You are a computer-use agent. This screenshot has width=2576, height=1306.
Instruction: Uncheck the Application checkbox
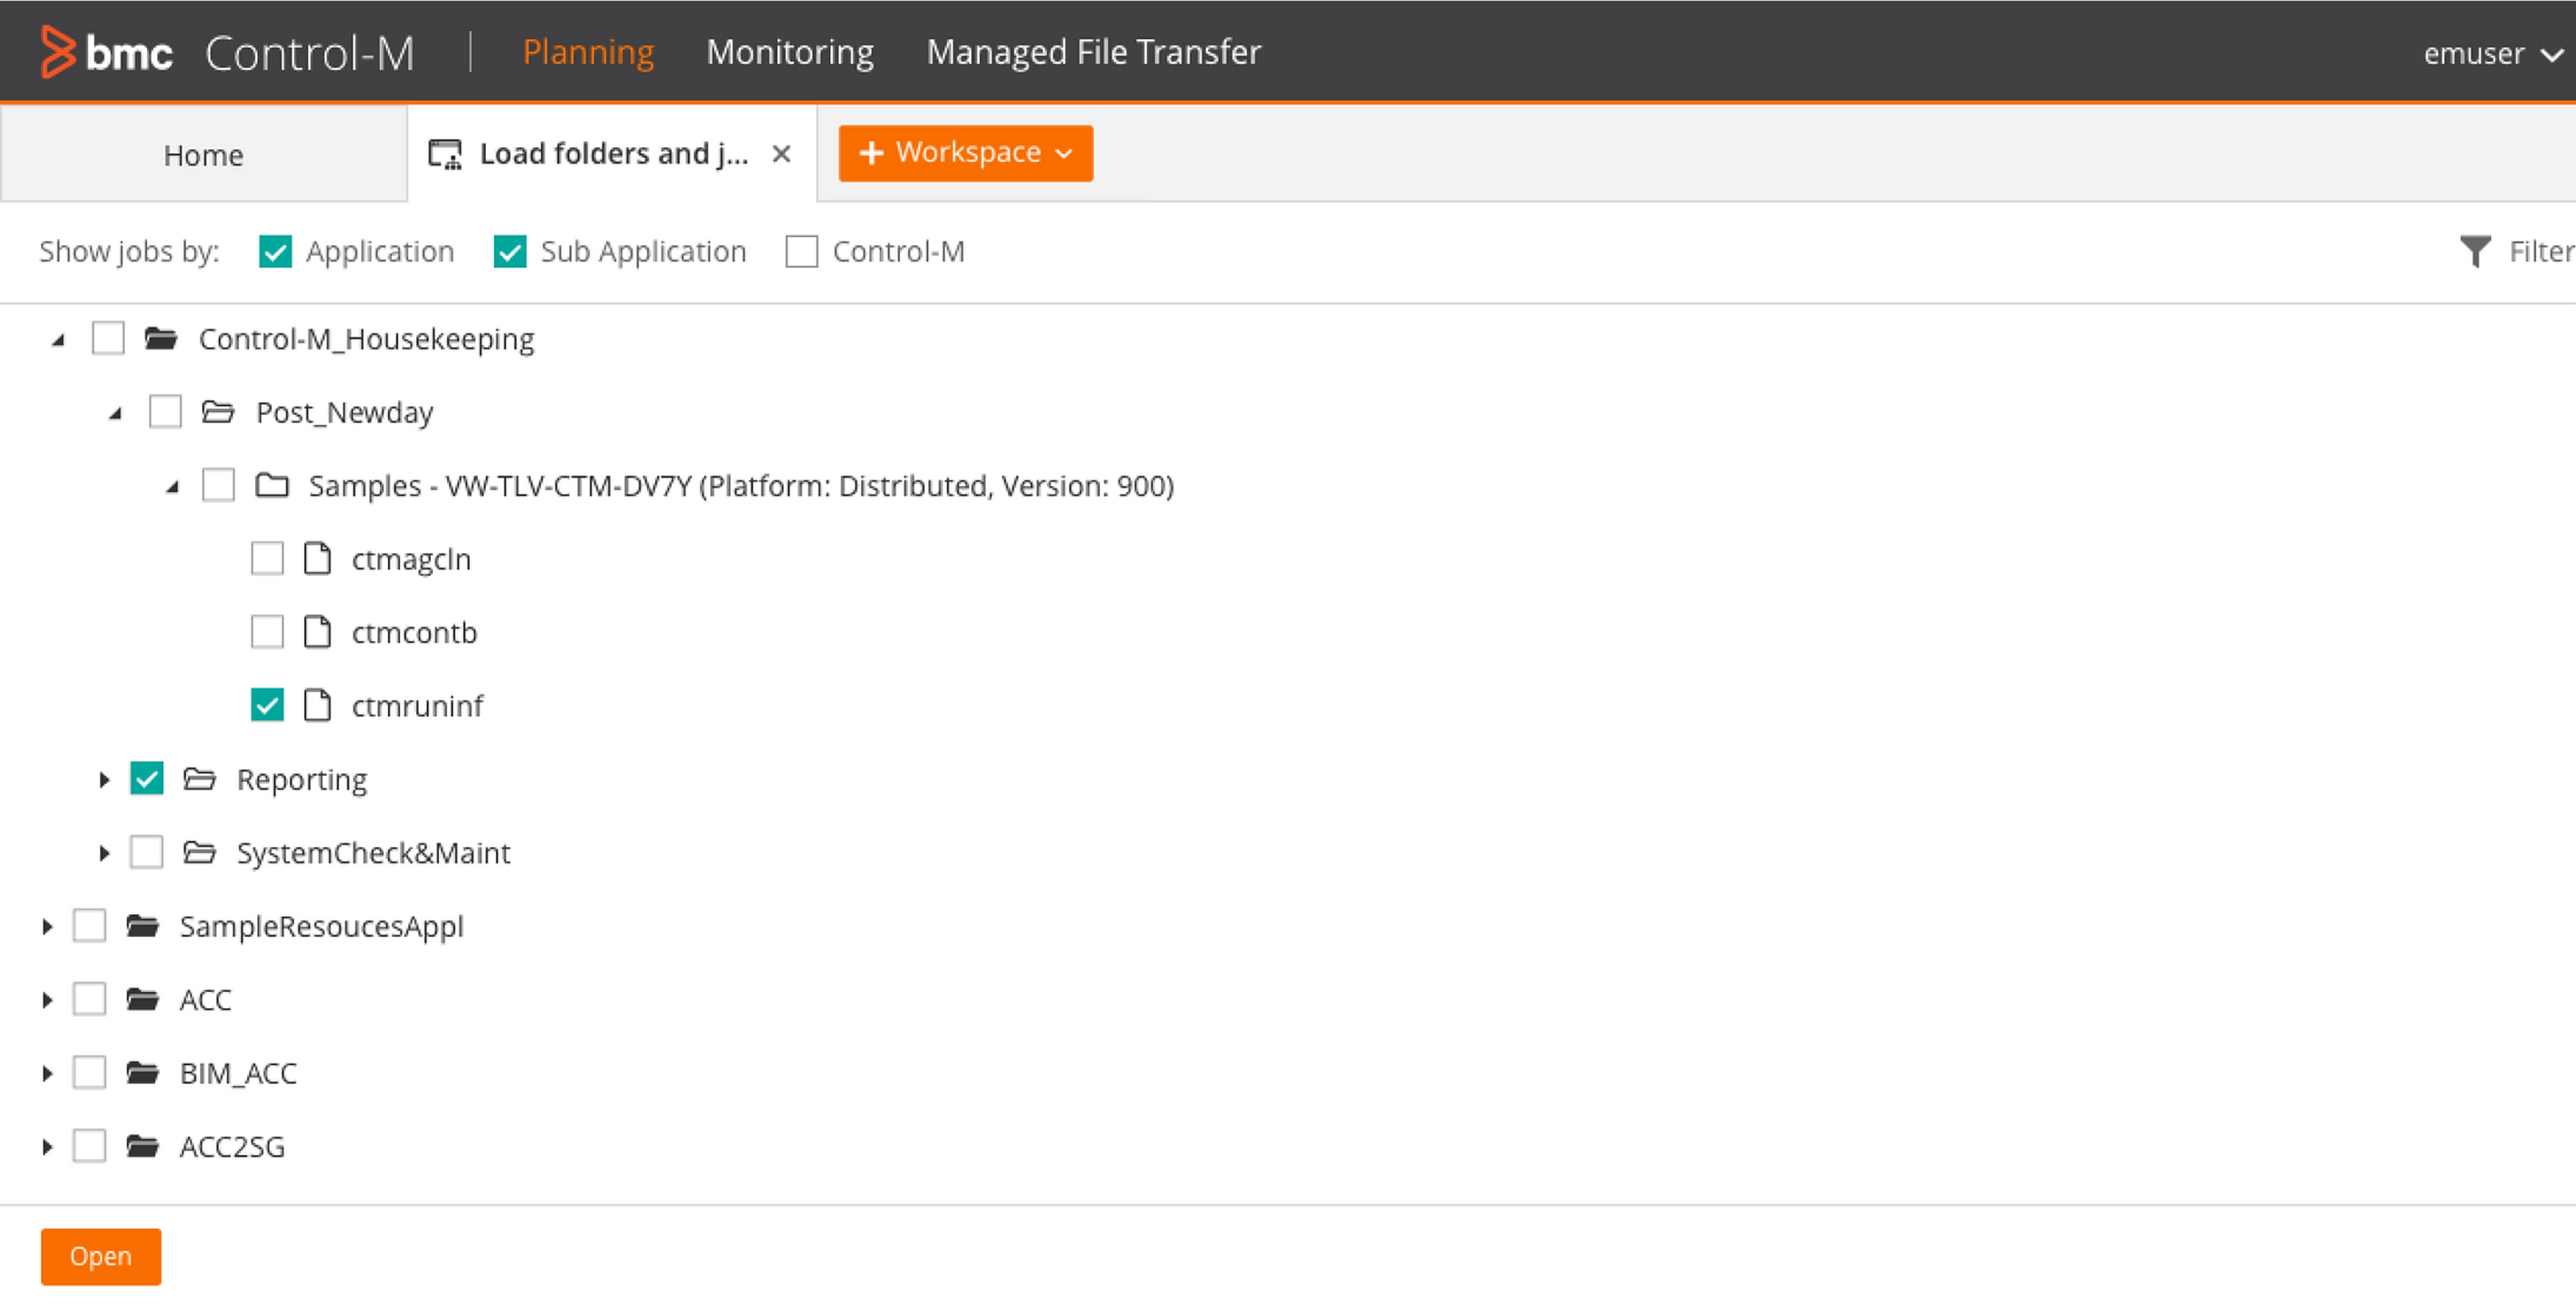click(x=275, y=251)
